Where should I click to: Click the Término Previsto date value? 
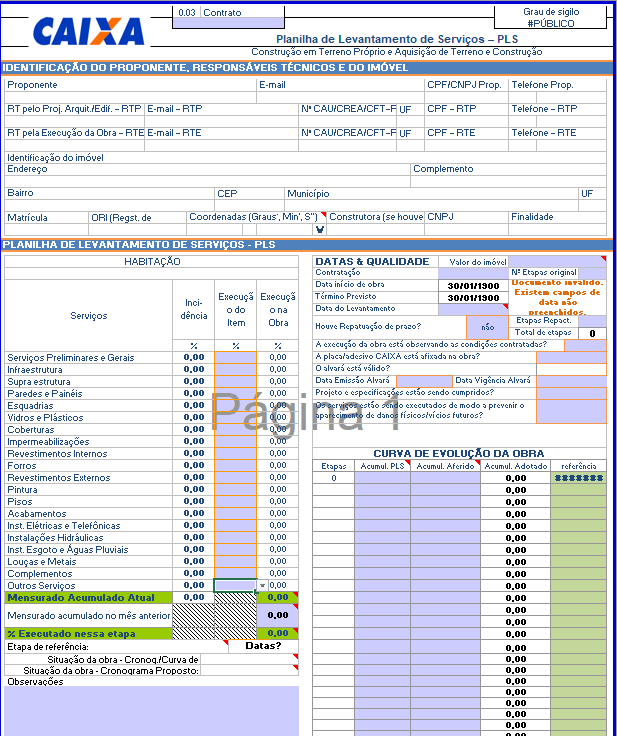tap(473, 298)
